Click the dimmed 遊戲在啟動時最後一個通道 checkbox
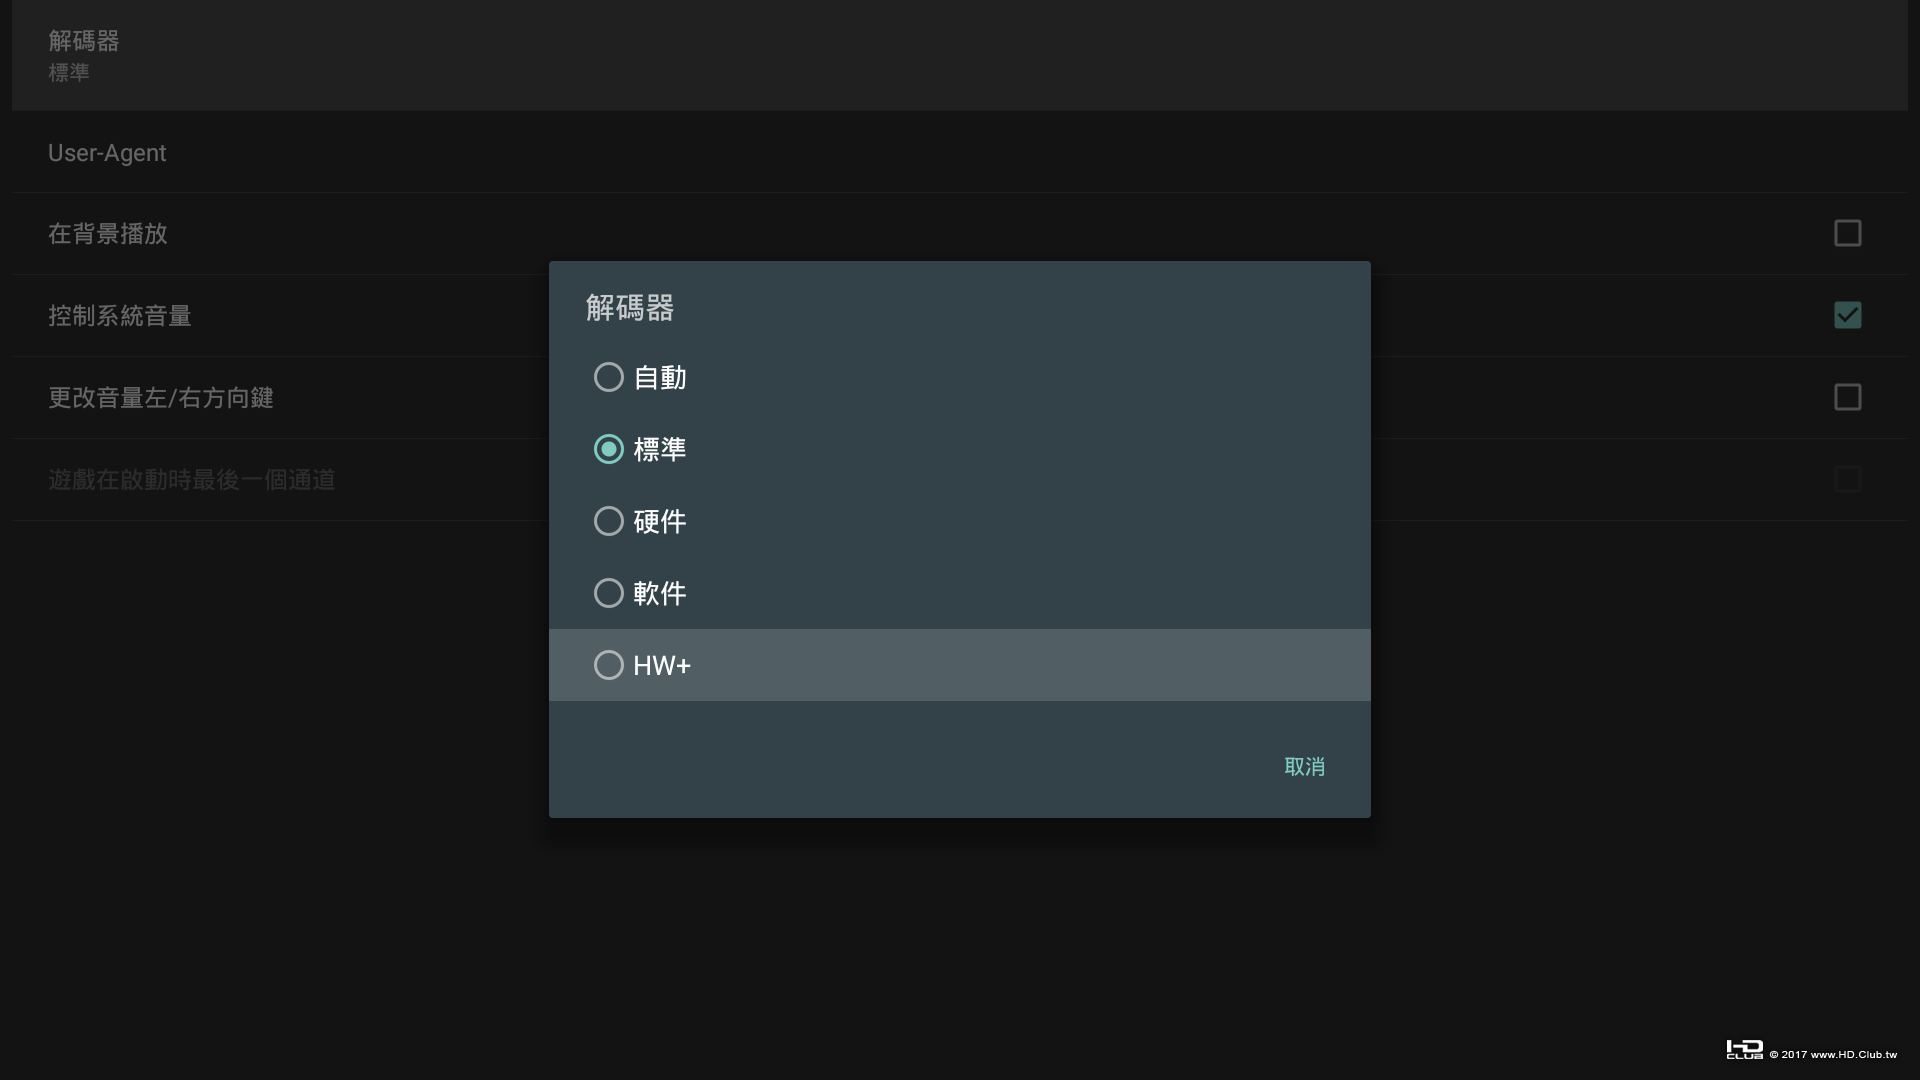The image size is (1920, 1080). tap(1847, 479)
